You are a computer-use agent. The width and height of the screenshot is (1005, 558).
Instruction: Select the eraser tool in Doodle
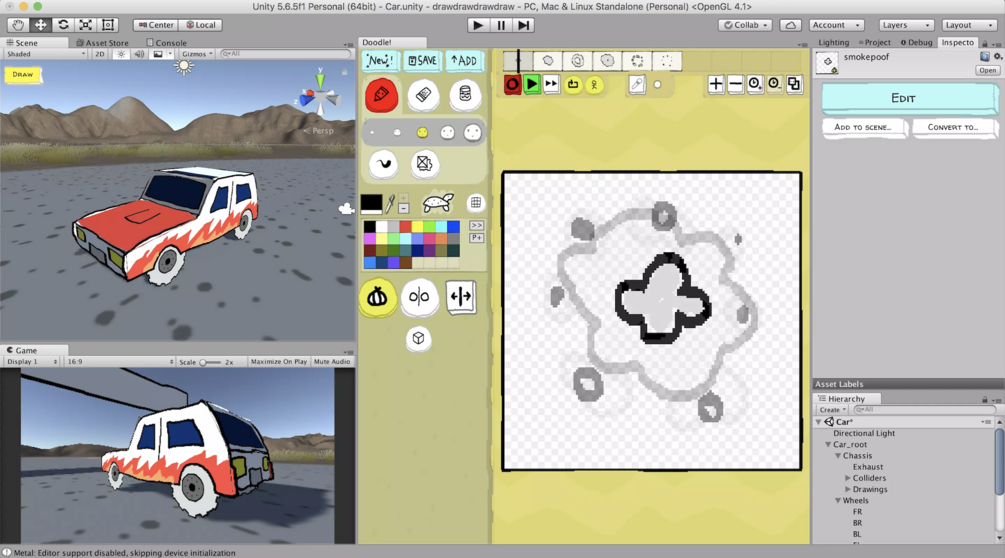coord(423,95)
